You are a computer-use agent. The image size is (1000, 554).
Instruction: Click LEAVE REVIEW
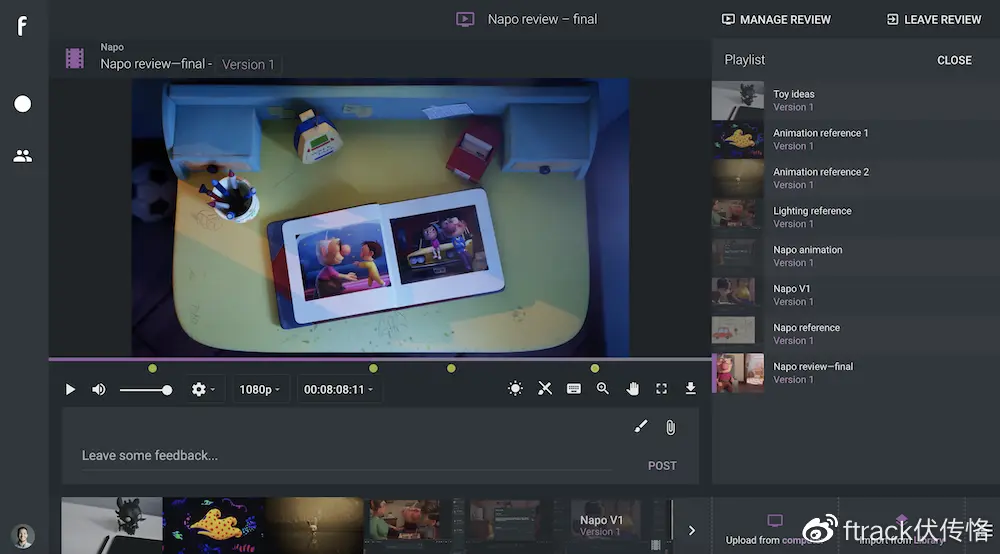click(x=934, y=20)
